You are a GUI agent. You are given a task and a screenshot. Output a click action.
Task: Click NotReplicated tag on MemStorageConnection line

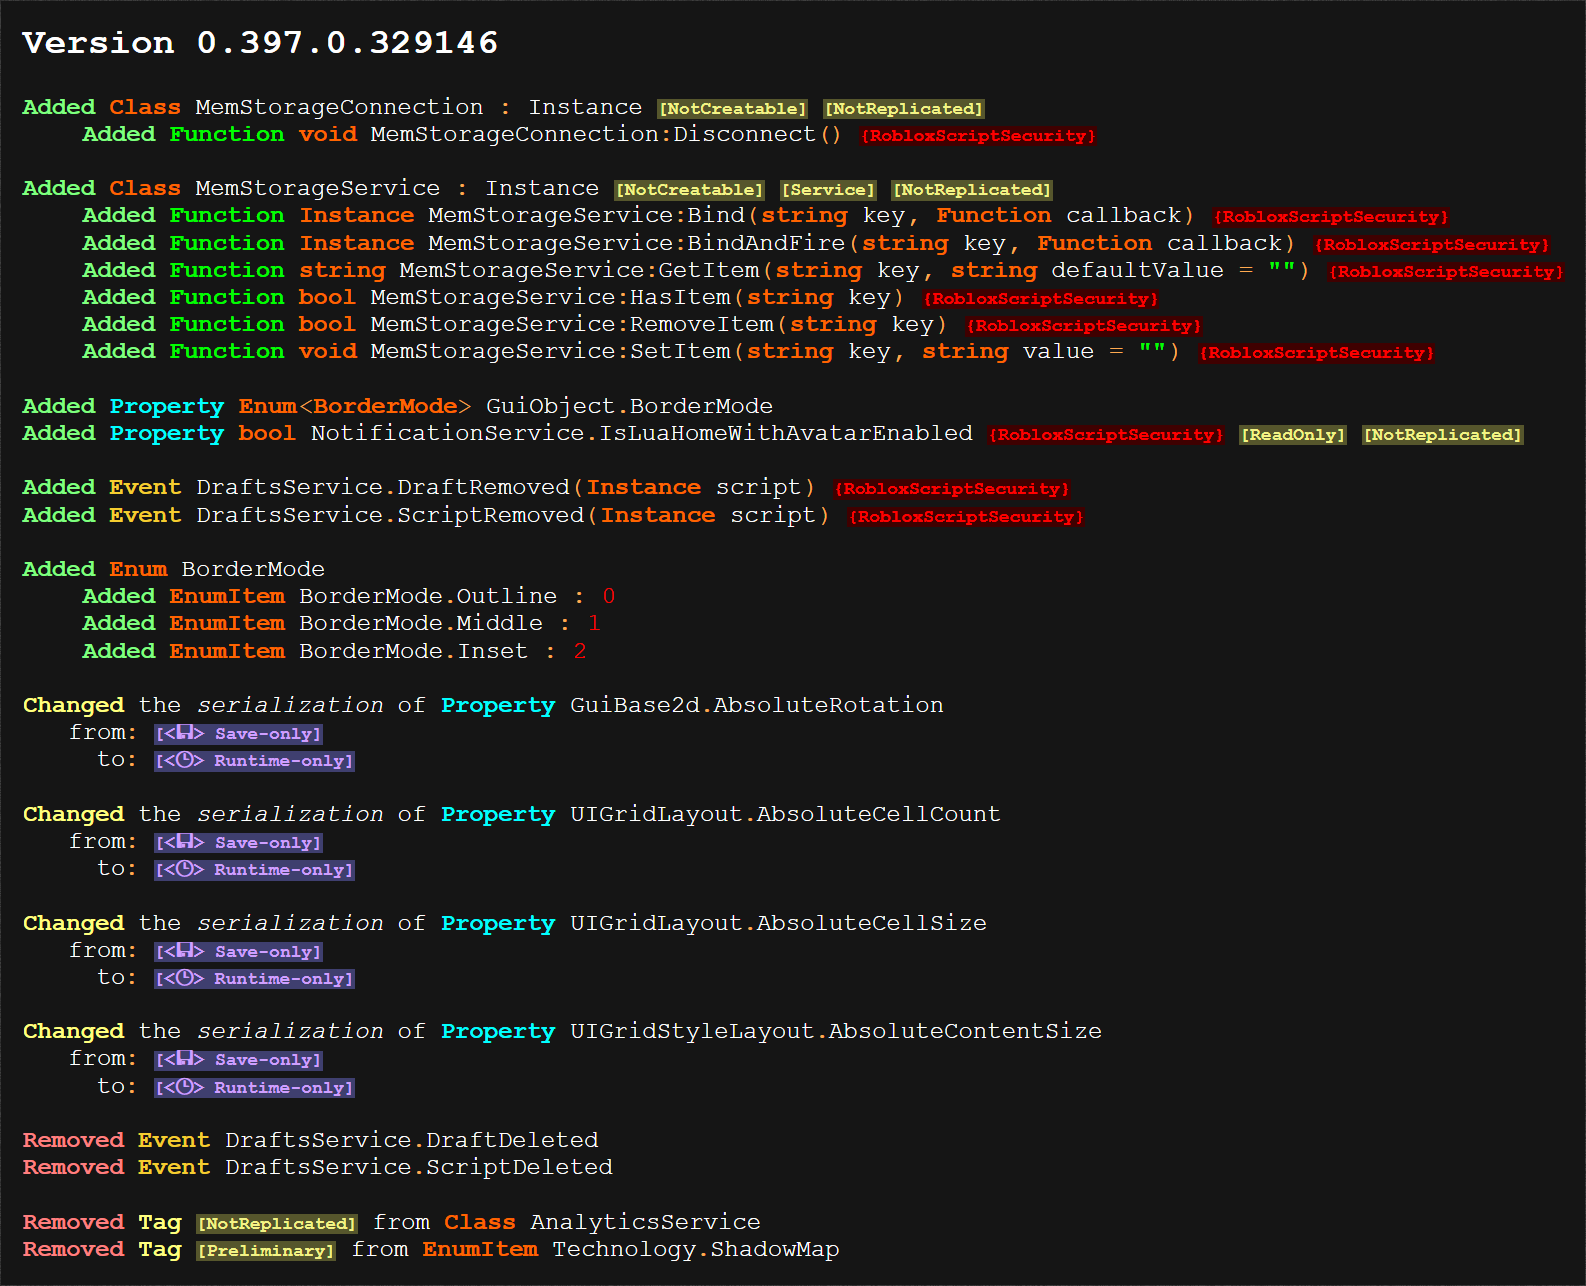coord(904,108)
